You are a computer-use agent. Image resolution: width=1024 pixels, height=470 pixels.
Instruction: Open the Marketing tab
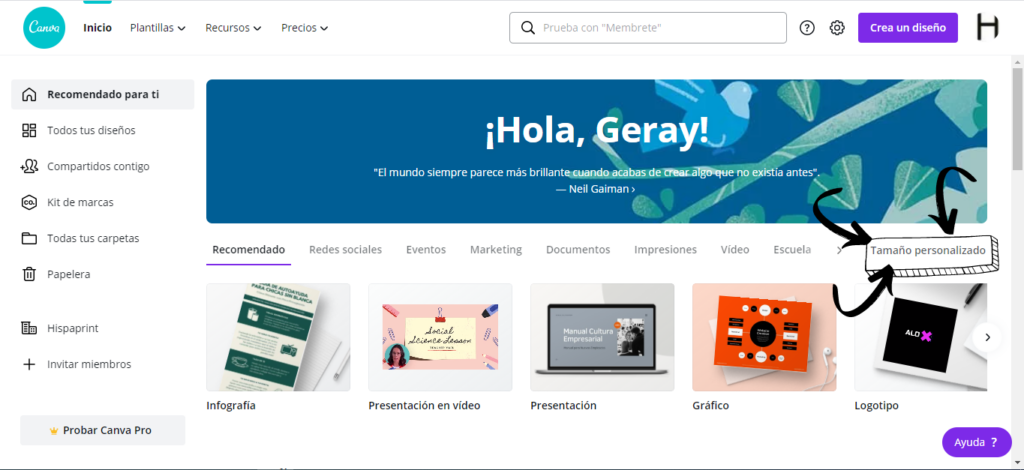[496, 250]
